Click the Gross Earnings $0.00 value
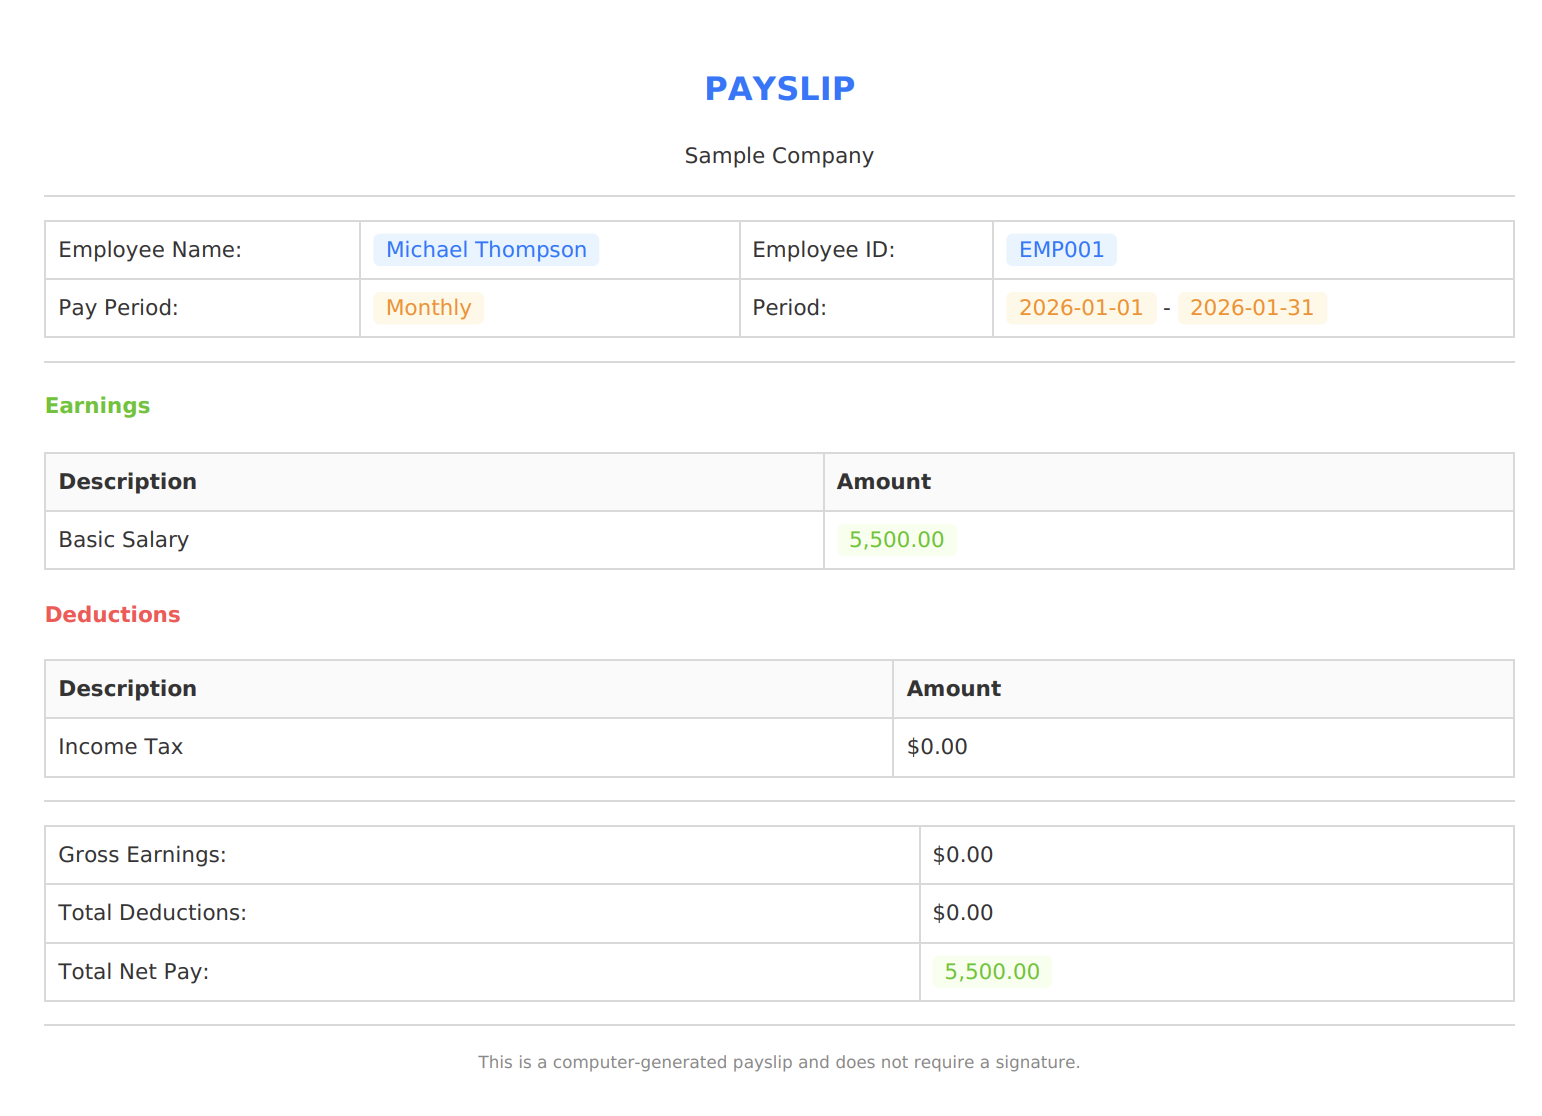1542x1116 pixels. point(962,855)
